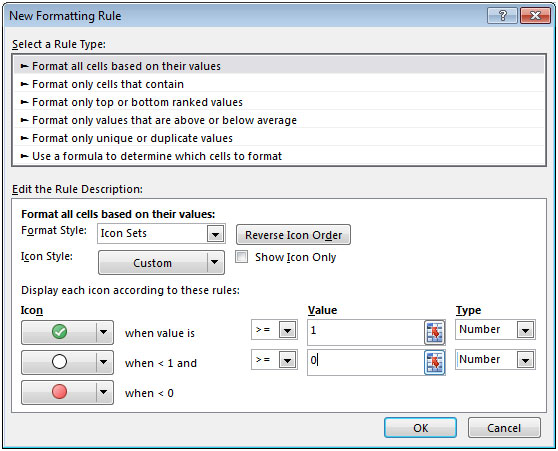Click the OK button
Screen dimensions: 558x451
(420, 428)
